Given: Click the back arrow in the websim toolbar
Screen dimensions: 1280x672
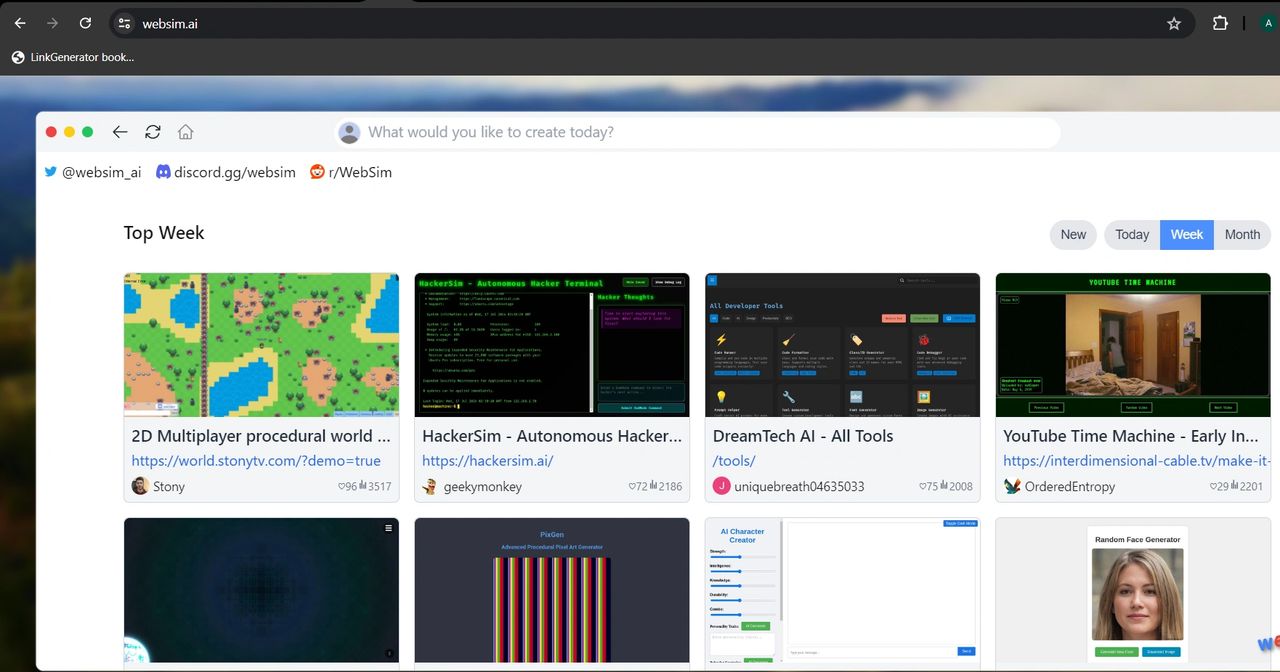Looking at the screenshot, I should tap(120, 131).
